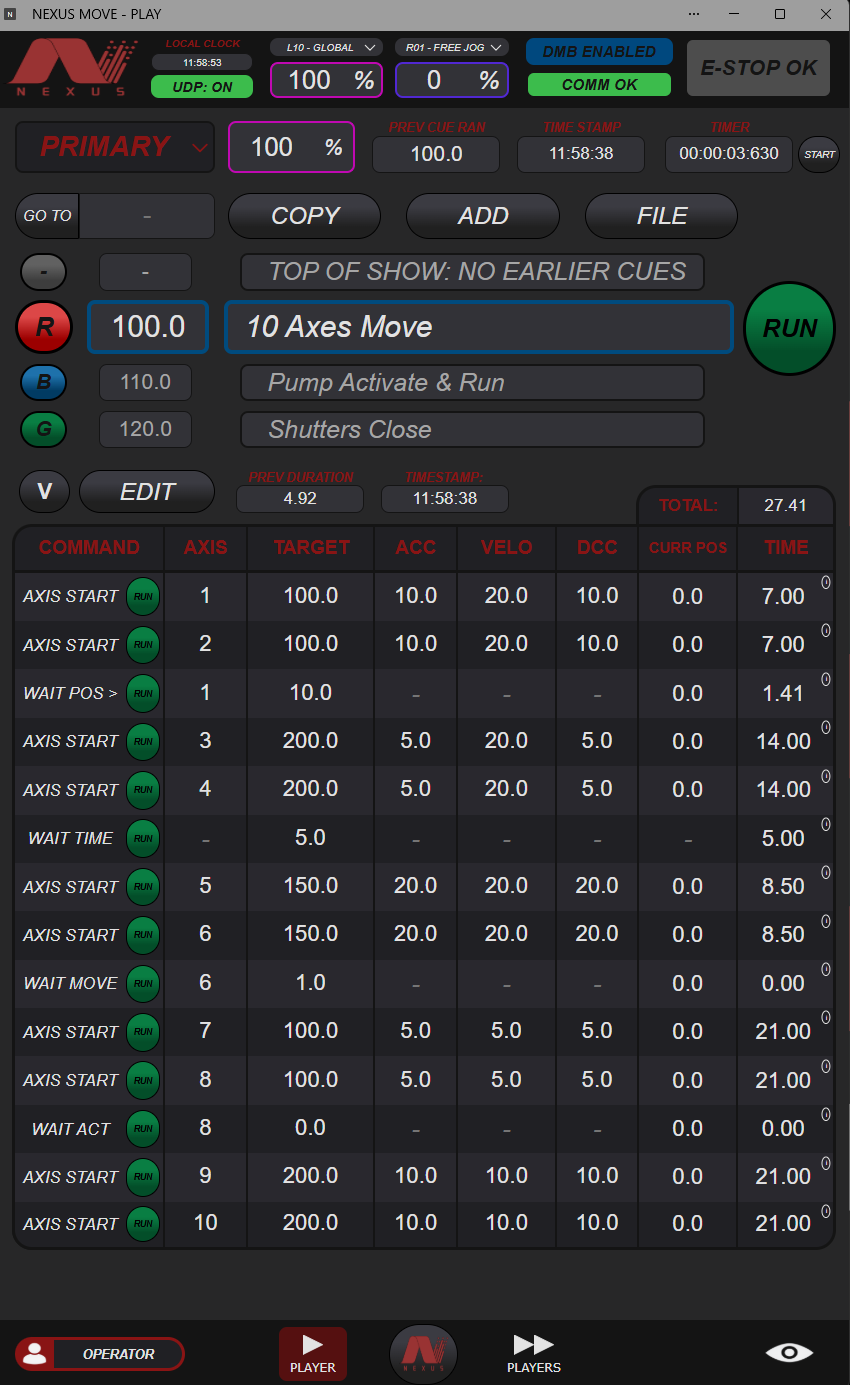Image resolution: width=850 pixels, height=1385 pixels.
Task: Run the Axis 1 AXIS START command
Action: click(143, 596)
